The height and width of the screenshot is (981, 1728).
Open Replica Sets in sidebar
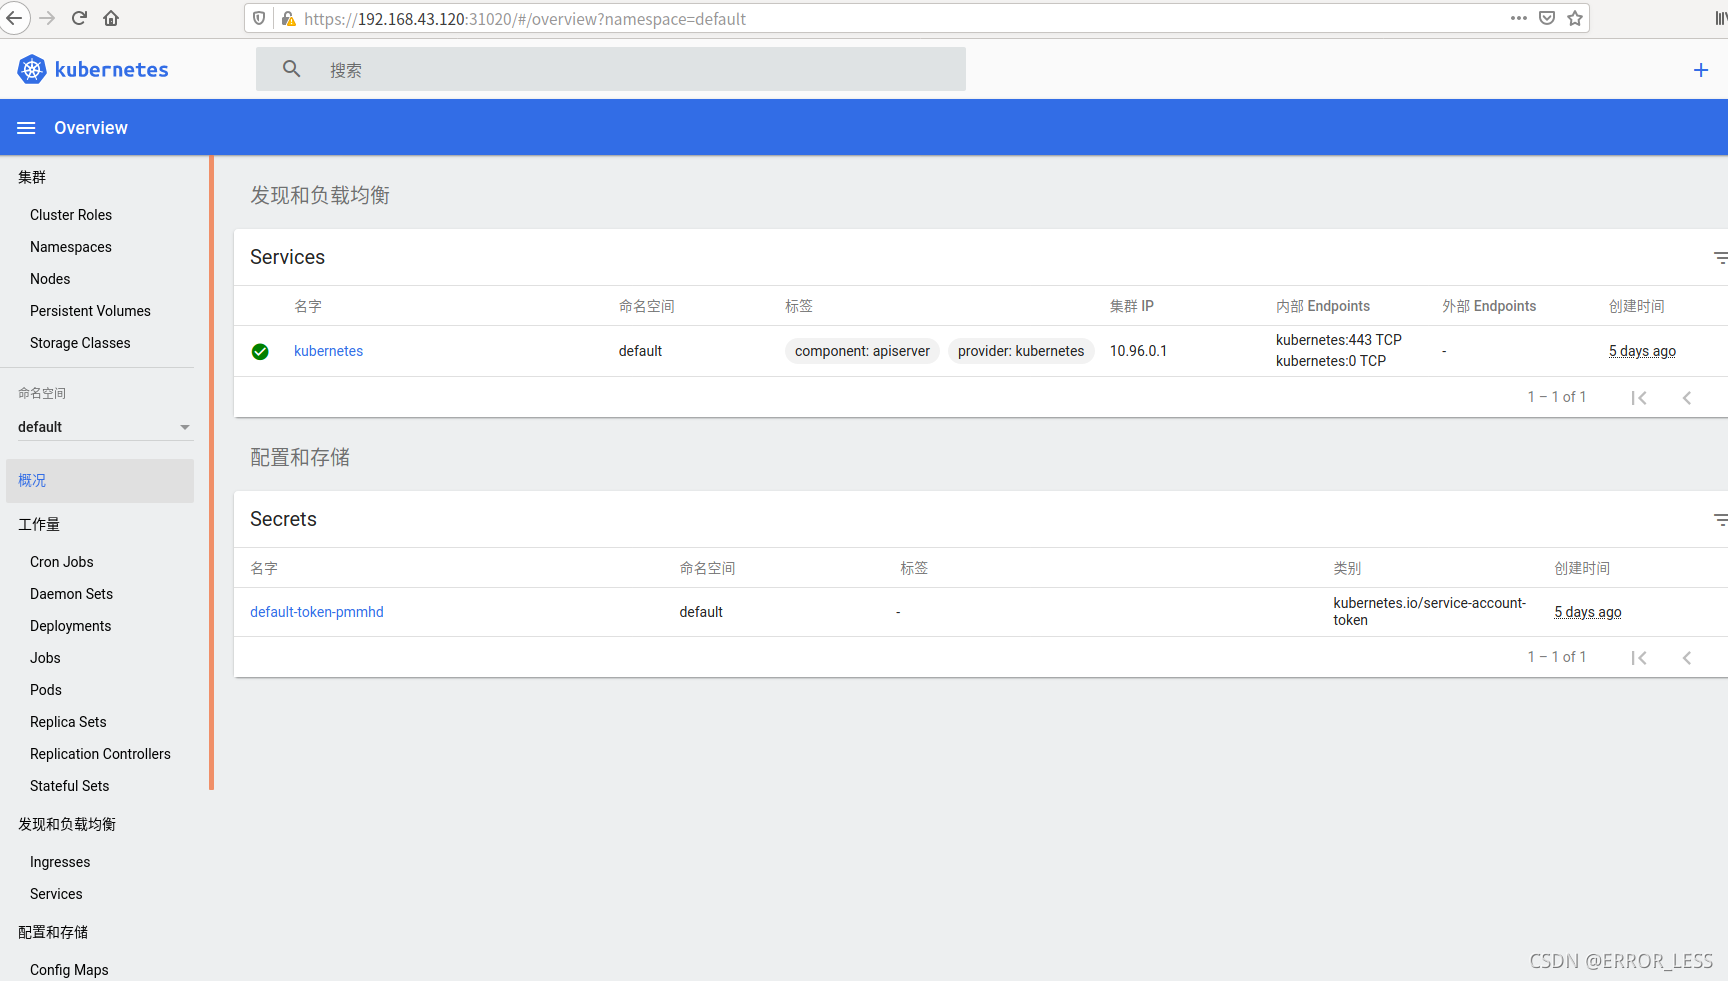68,722
